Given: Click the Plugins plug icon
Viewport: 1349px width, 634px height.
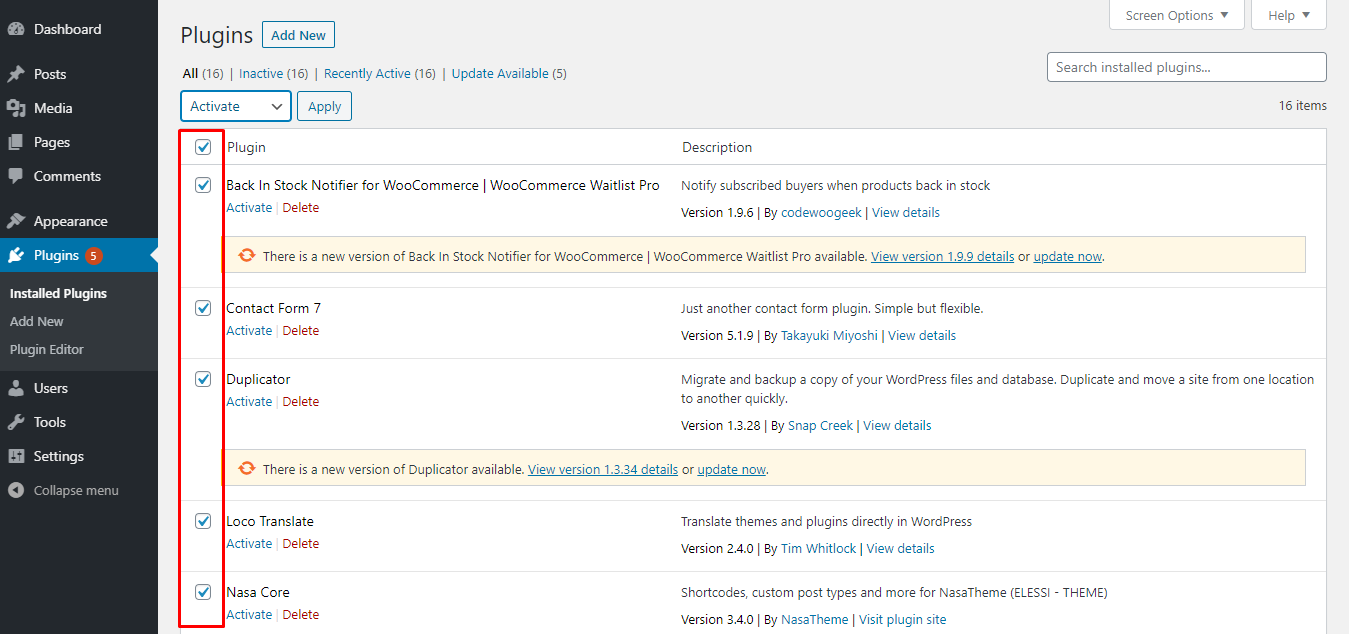Looking at the screenshot, I should pyautogui.click(x=16, y=255).
